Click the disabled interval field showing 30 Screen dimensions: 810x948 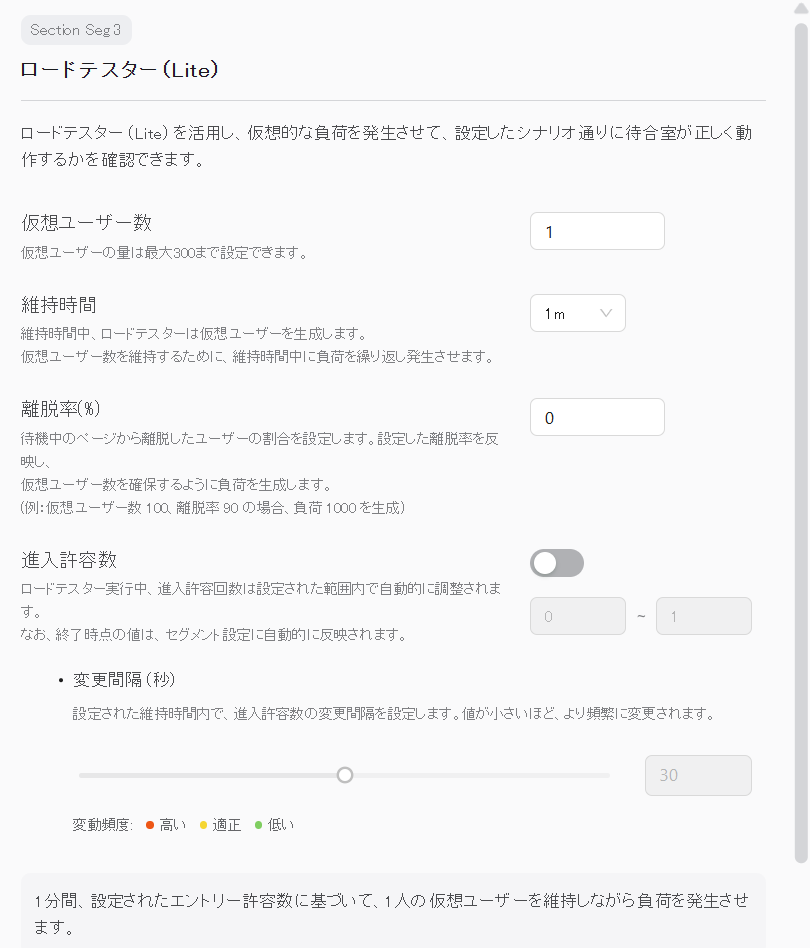pos(698,775)
